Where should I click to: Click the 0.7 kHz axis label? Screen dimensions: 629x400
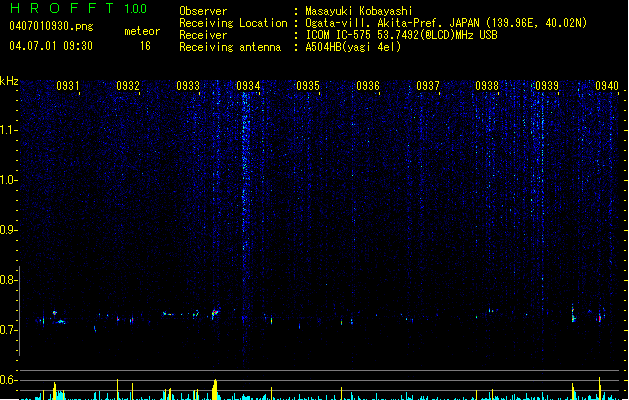pos(8,330)
